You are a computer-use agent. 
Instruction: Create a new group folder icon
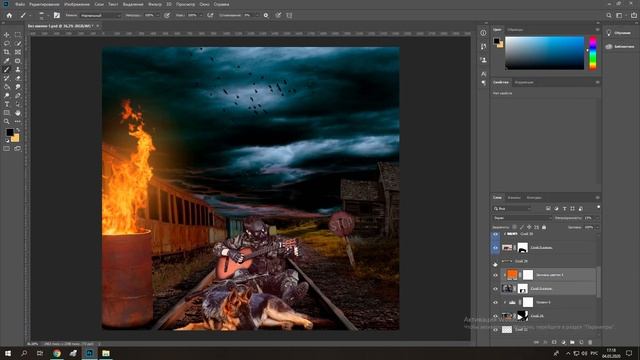pos(572,342)
